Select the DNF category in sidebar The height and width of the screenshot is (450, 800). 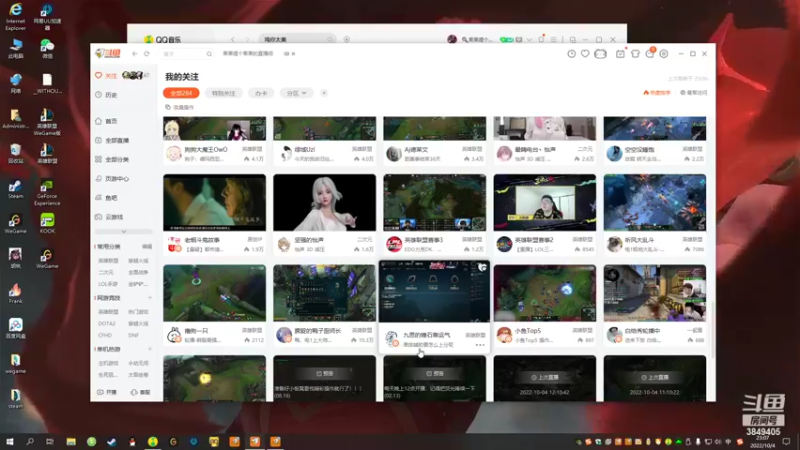click(134, 335)
